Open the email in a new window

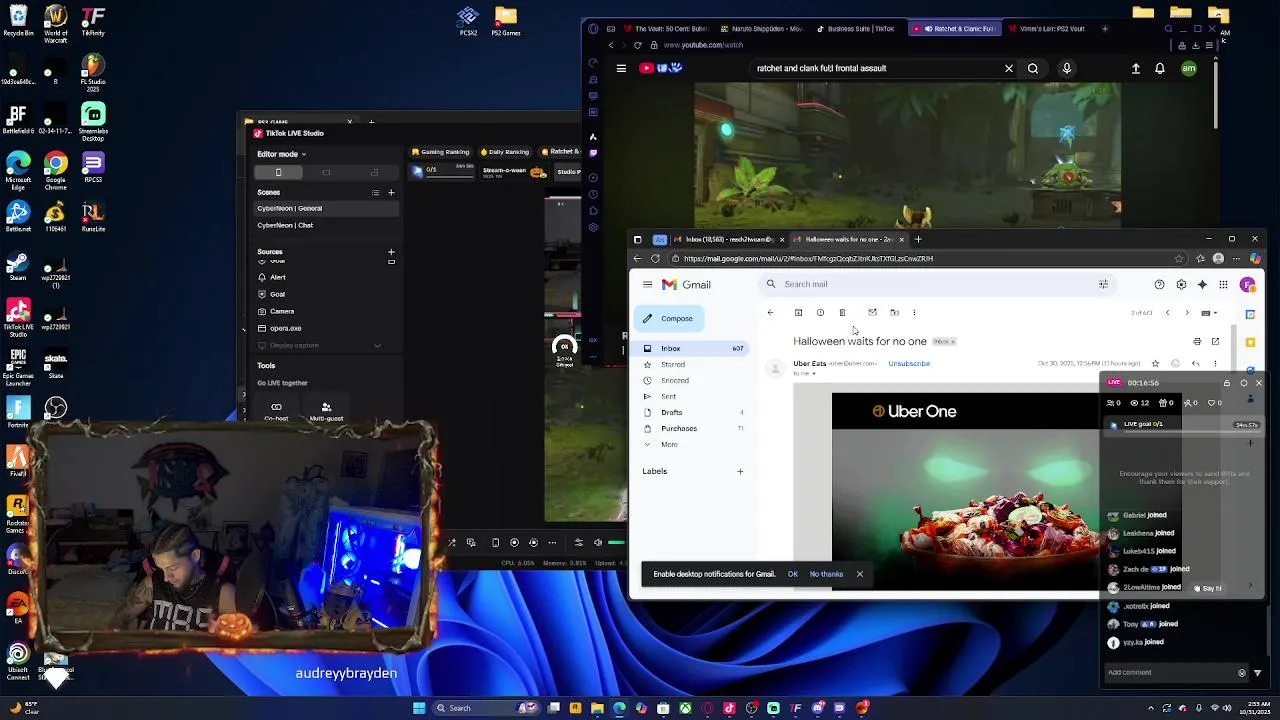click(1215, 342)
